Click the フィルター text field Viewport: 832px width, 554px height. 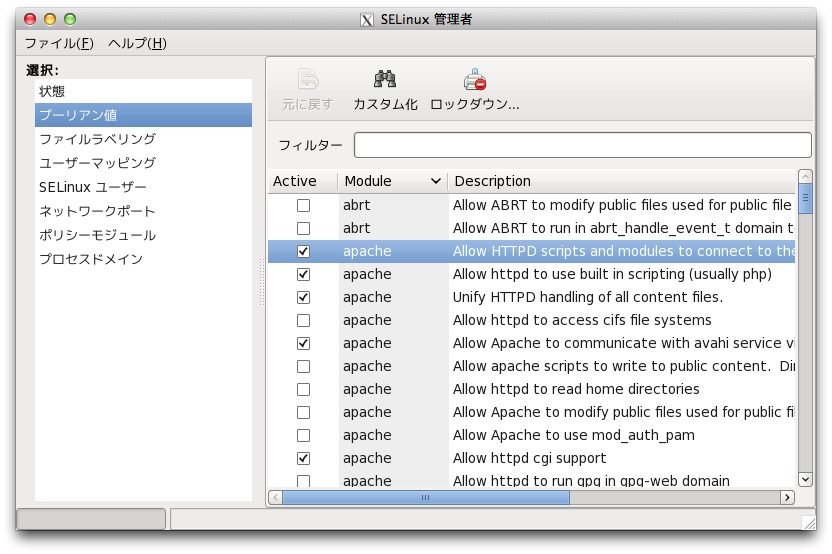(583, 145)
